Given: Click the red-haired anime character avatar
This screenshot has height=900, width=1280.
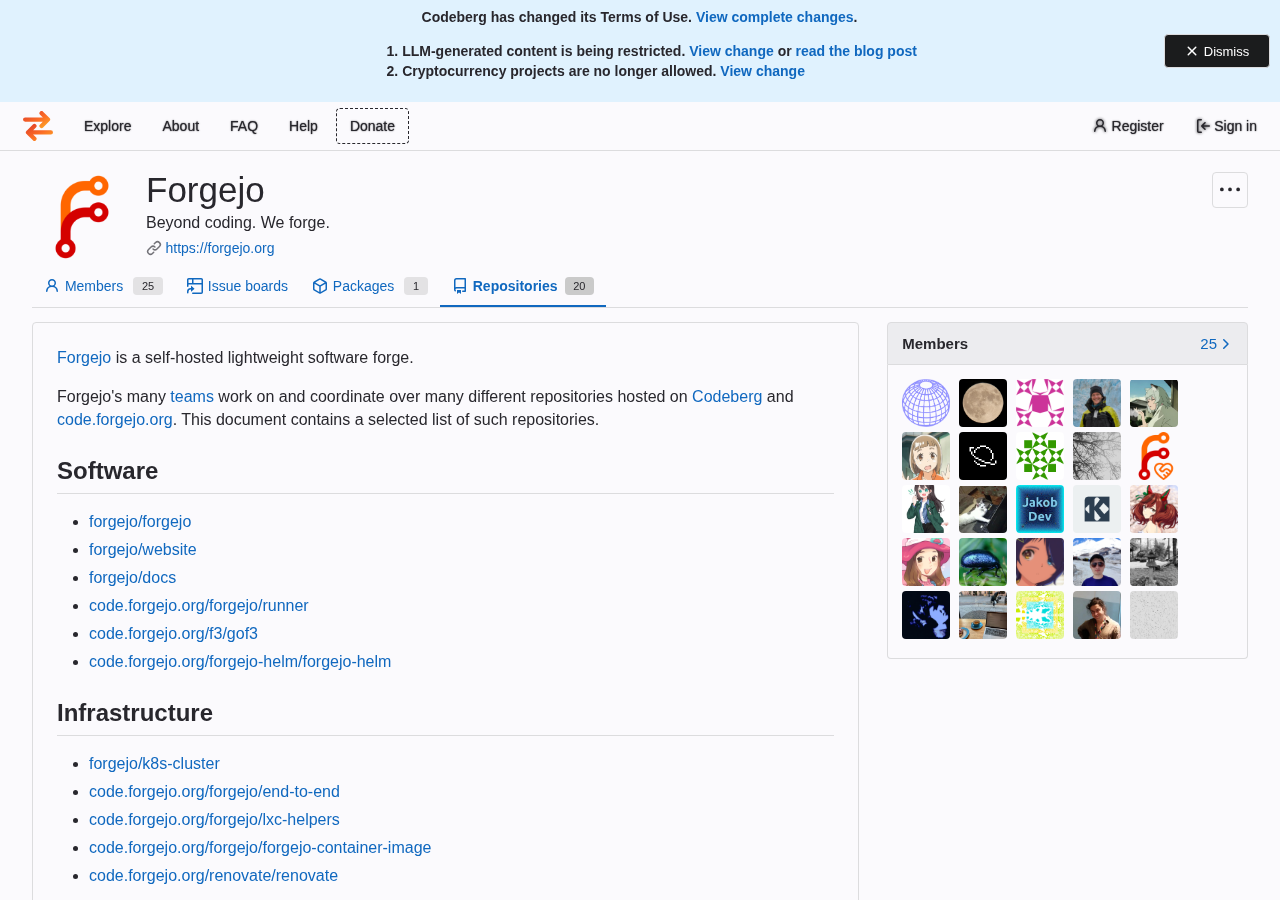Looking at the screenshot, I should click(1154, 509).
